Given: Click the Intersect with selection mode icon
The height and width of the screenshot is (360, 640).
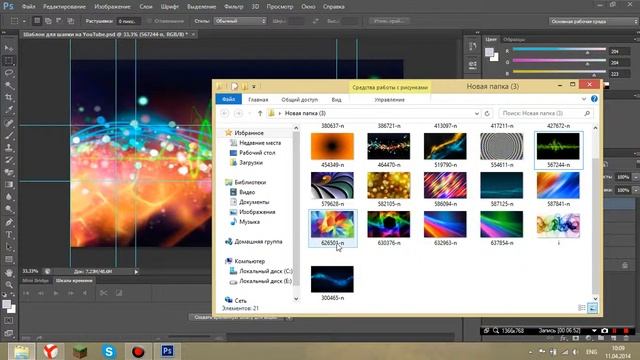Looking at the screenshot, I should tap(71, 21).
